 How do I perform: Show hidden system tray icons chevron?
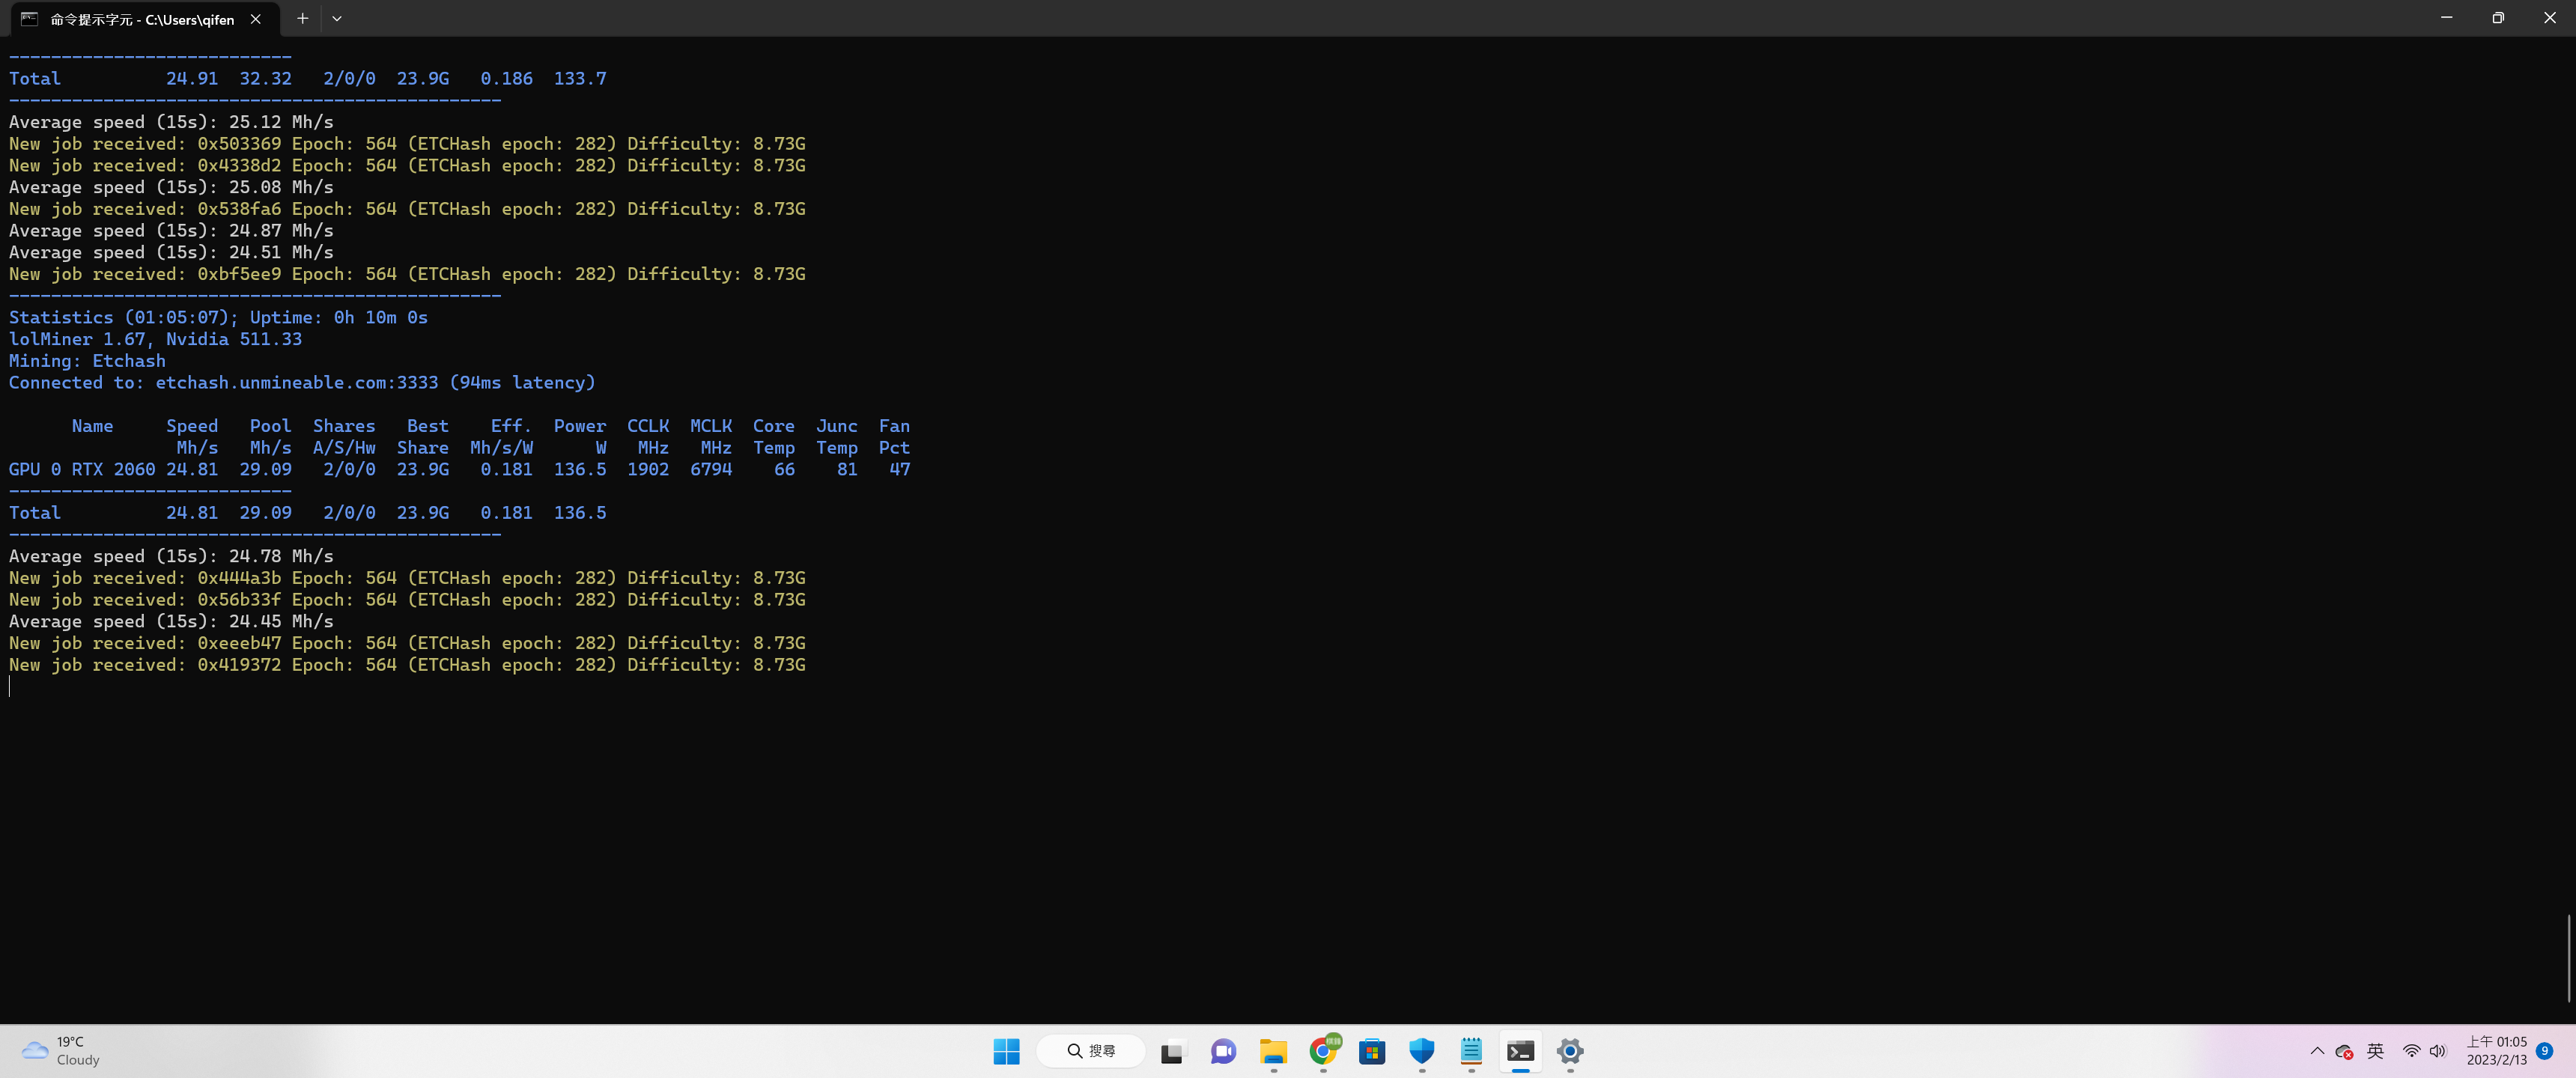coord(2317,1051)
